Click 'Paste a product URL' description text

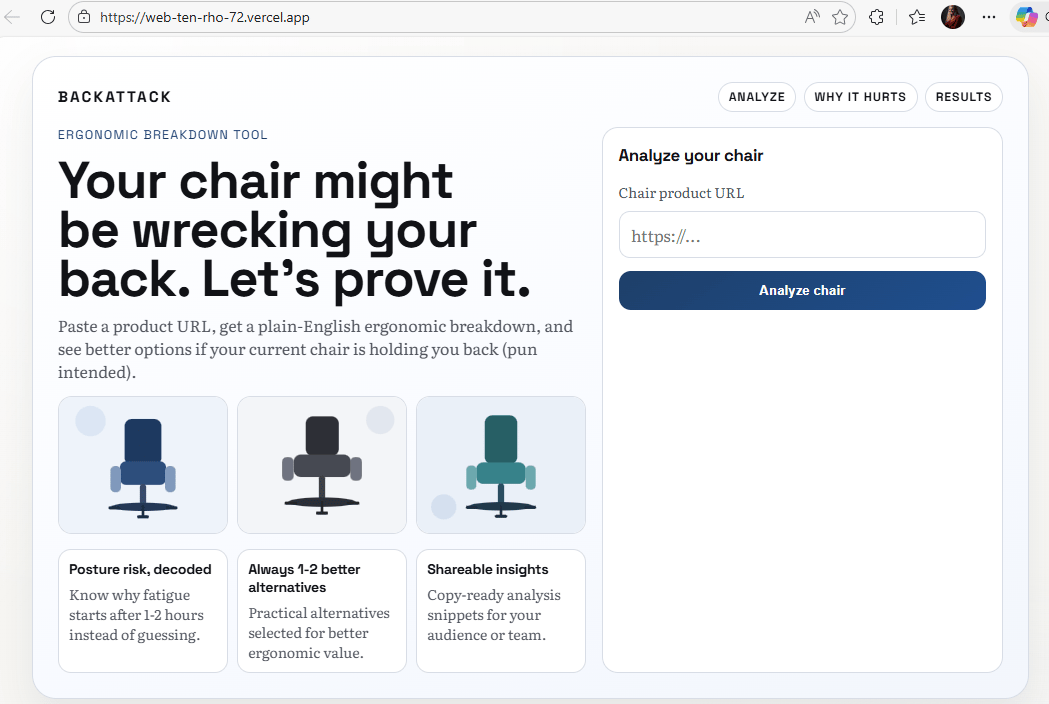tap(315, 349)
